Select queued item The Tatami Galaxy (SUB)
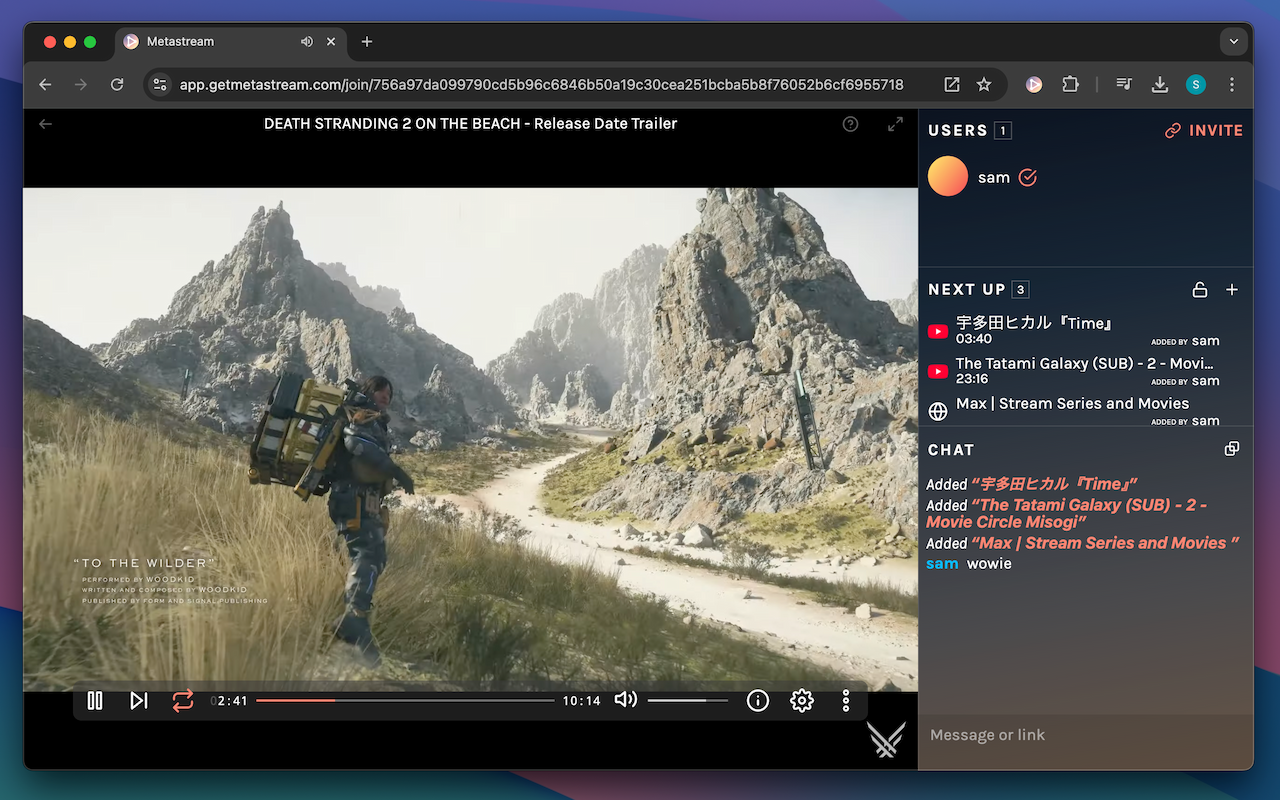 [x=1085, y=371]
